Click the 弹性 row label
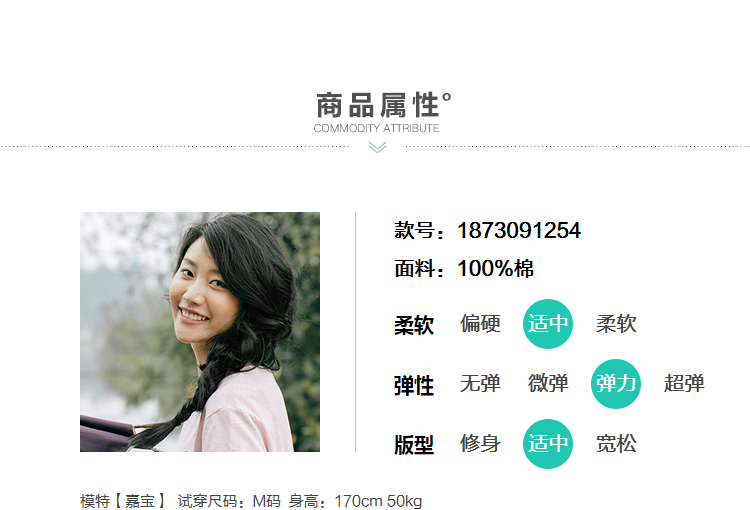The image size is (750, 510). (x=414, y=385)
